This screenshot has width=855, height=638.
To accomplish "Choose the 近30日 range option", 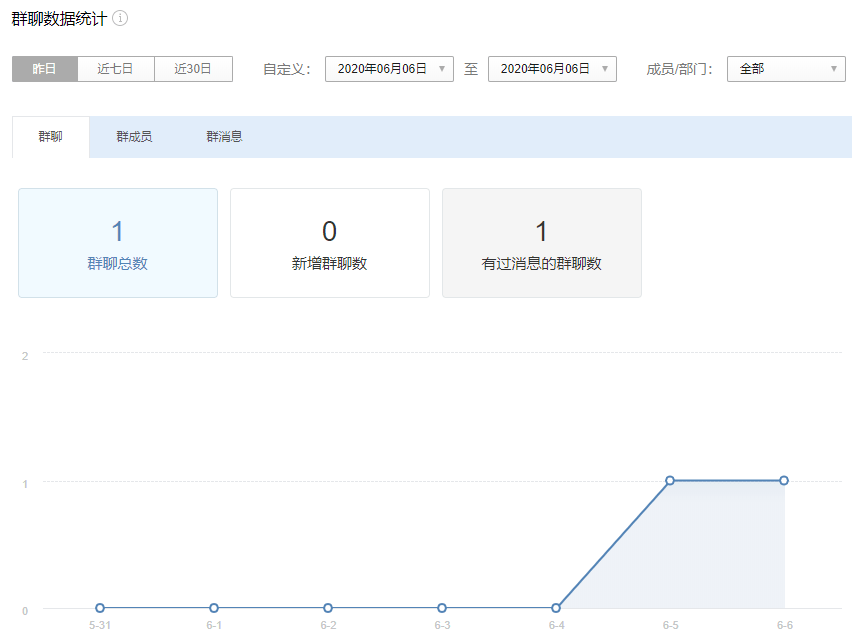I will click(193, 69).
